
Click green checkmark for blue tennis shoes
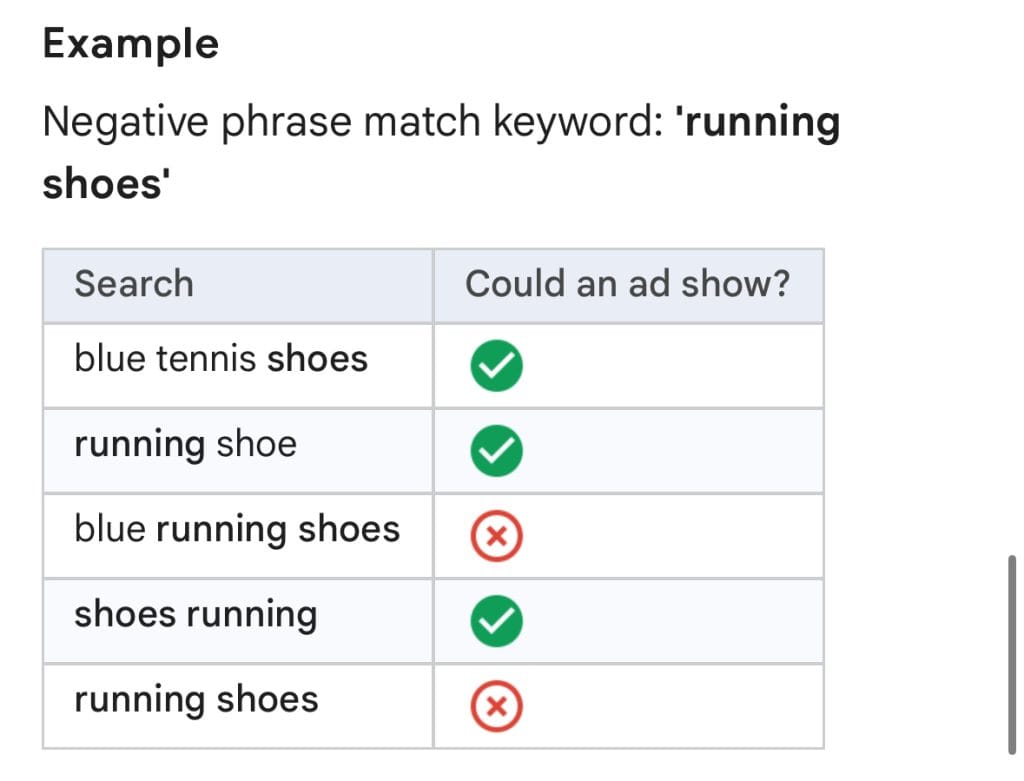click(496, 367)
